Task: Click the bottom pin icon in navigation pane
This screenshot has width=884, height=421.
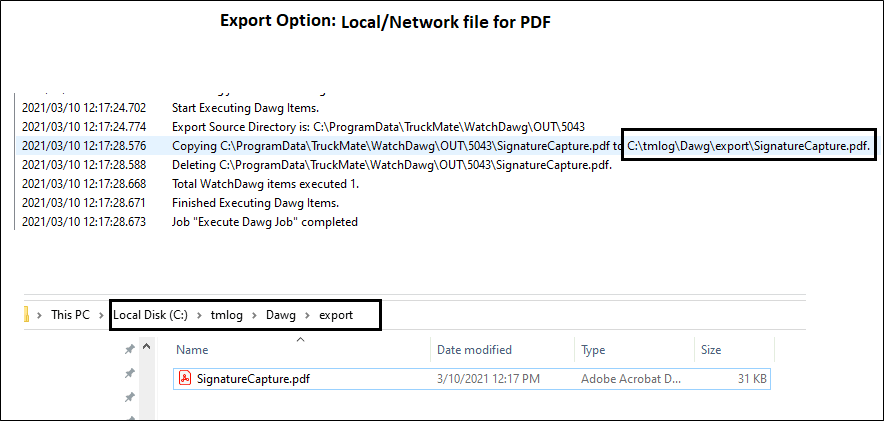Action: point(129,398)
